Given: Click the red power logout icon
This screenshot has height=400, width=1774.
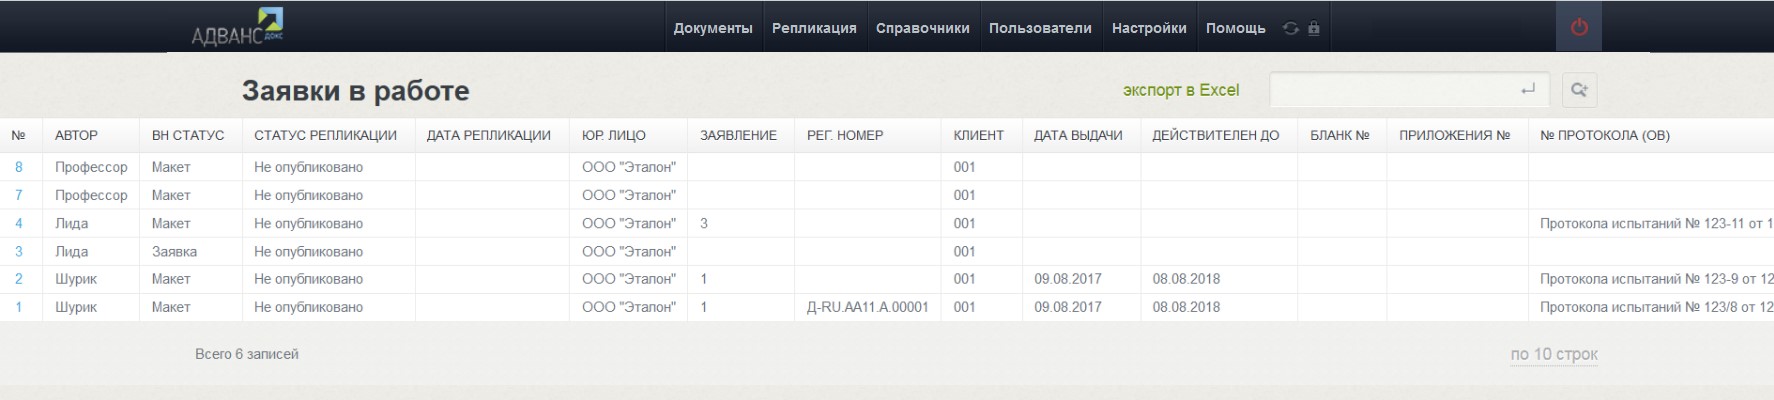Looking at the screenshot, I should point(1579,28).
